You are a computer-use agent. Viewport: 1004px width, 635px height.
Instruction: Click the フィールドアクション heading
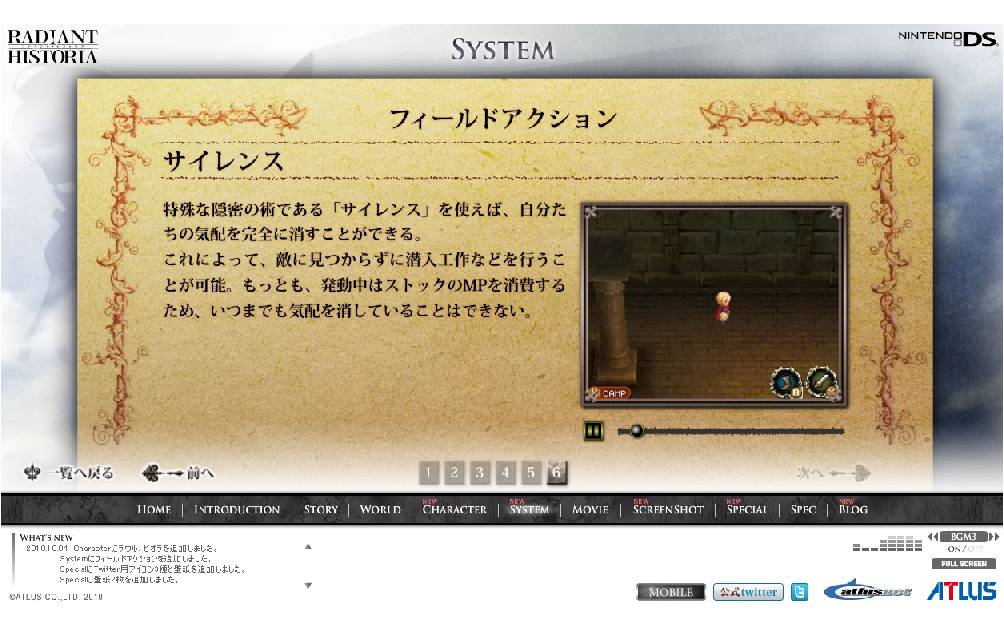503,119
